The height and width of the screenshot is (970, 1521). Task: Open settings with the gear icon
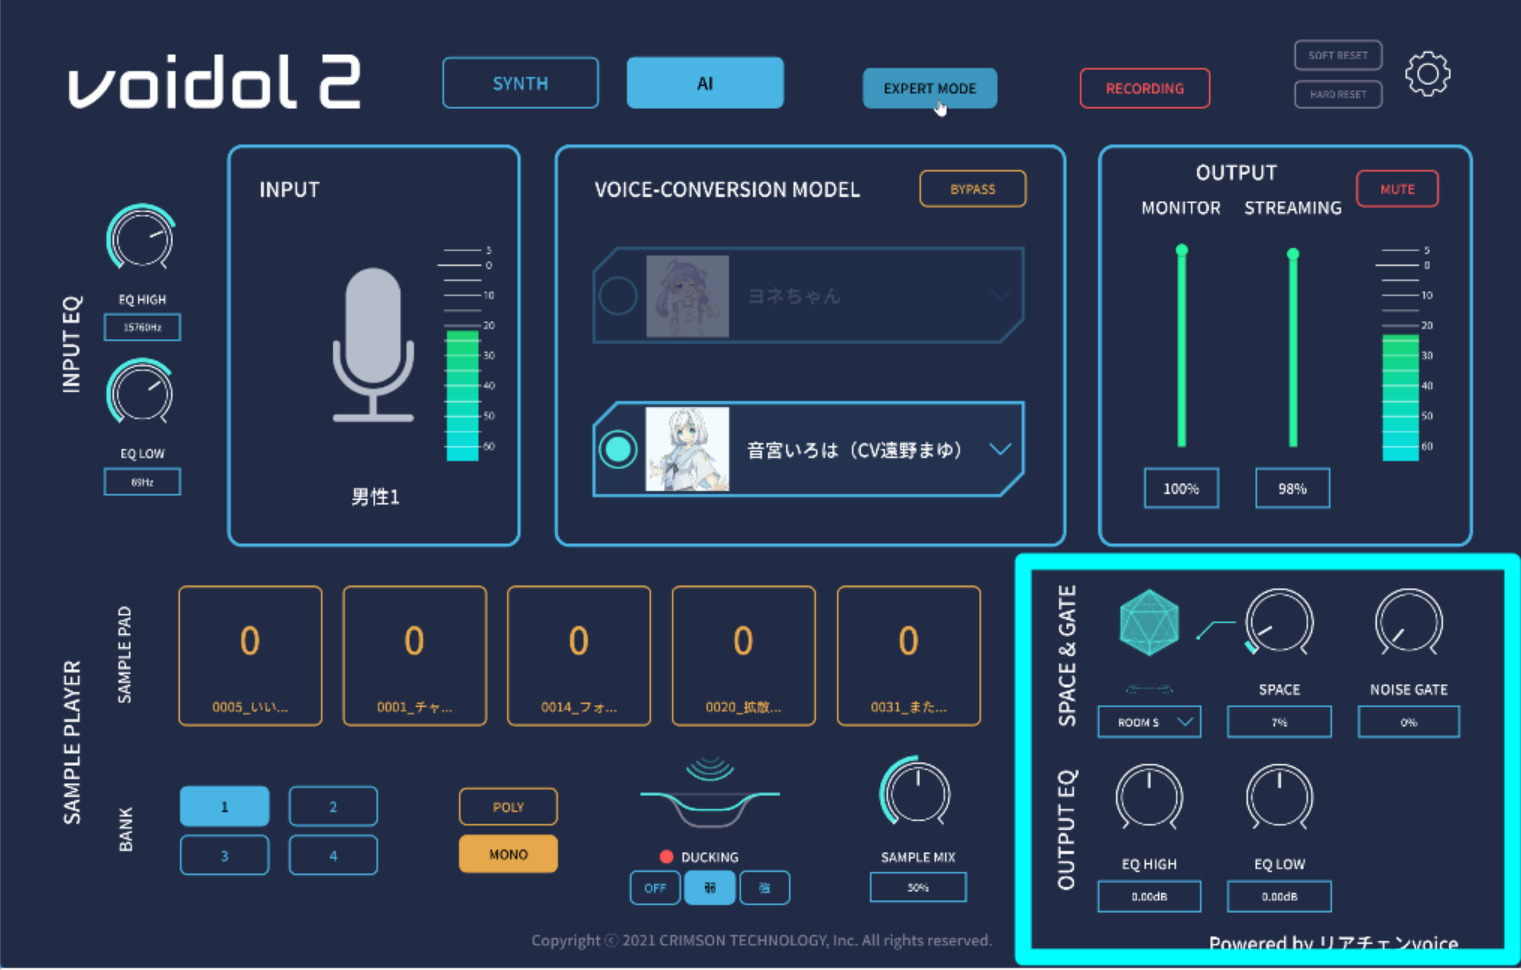click(1427, 74)
